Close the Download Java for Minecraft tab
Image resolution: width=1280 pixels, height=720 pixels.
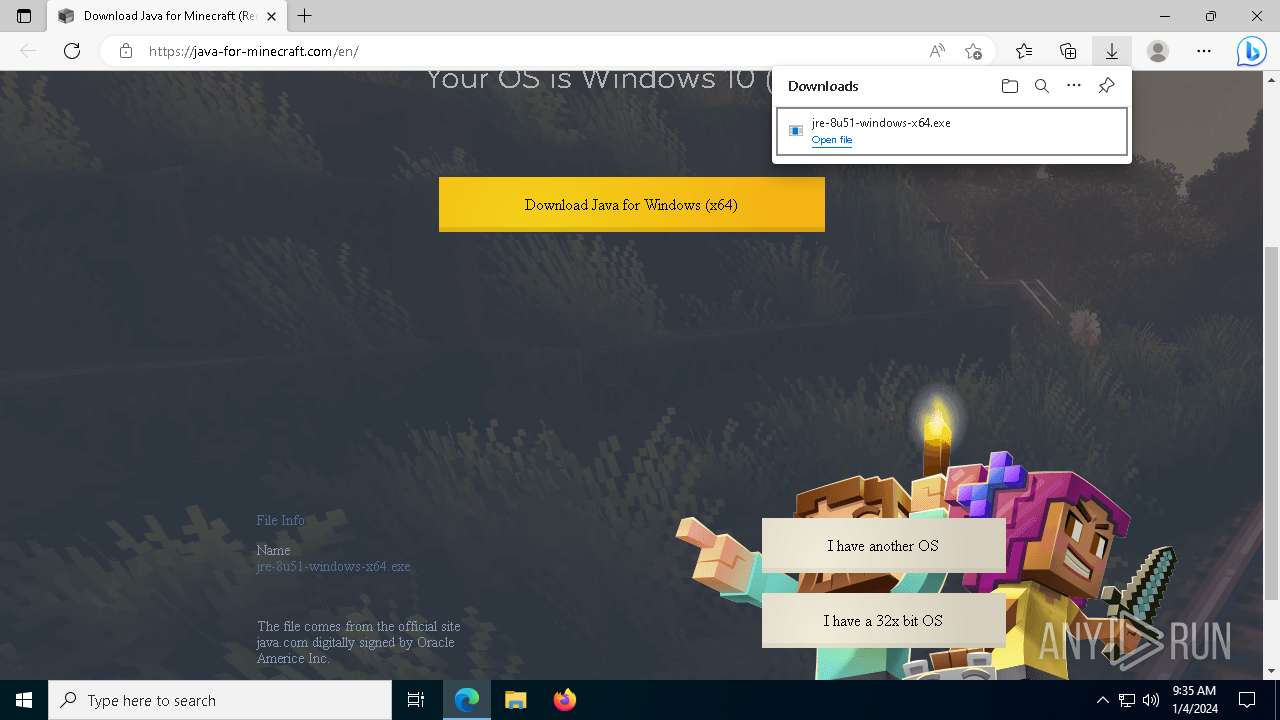pos(271,16)
